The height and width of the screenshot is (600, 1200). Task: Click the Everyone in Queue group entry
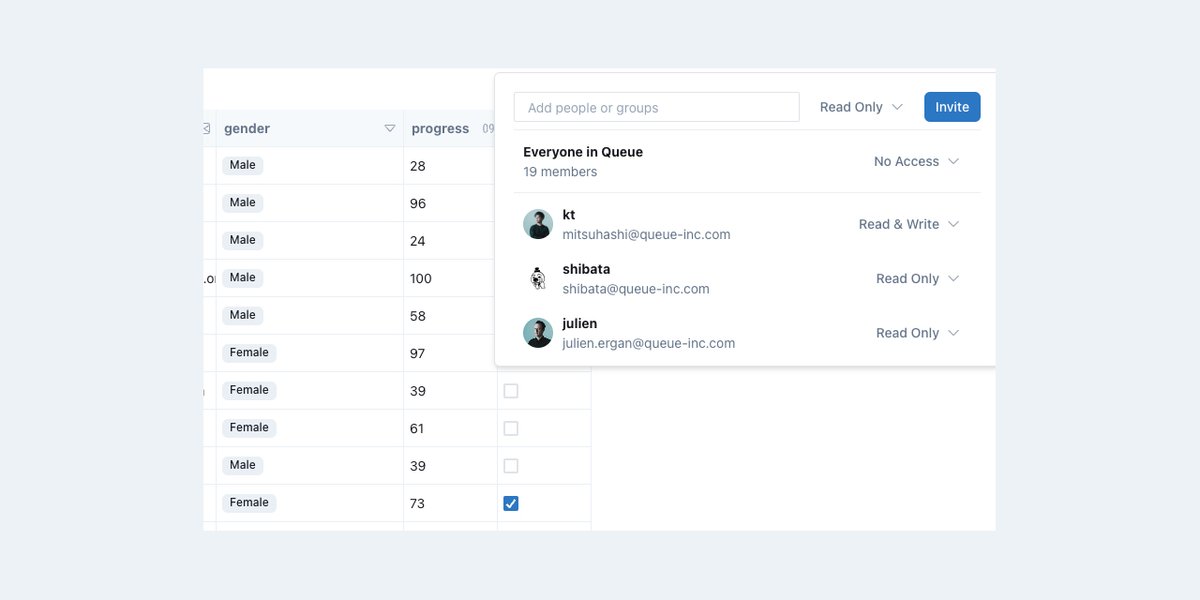coord(583,153)
